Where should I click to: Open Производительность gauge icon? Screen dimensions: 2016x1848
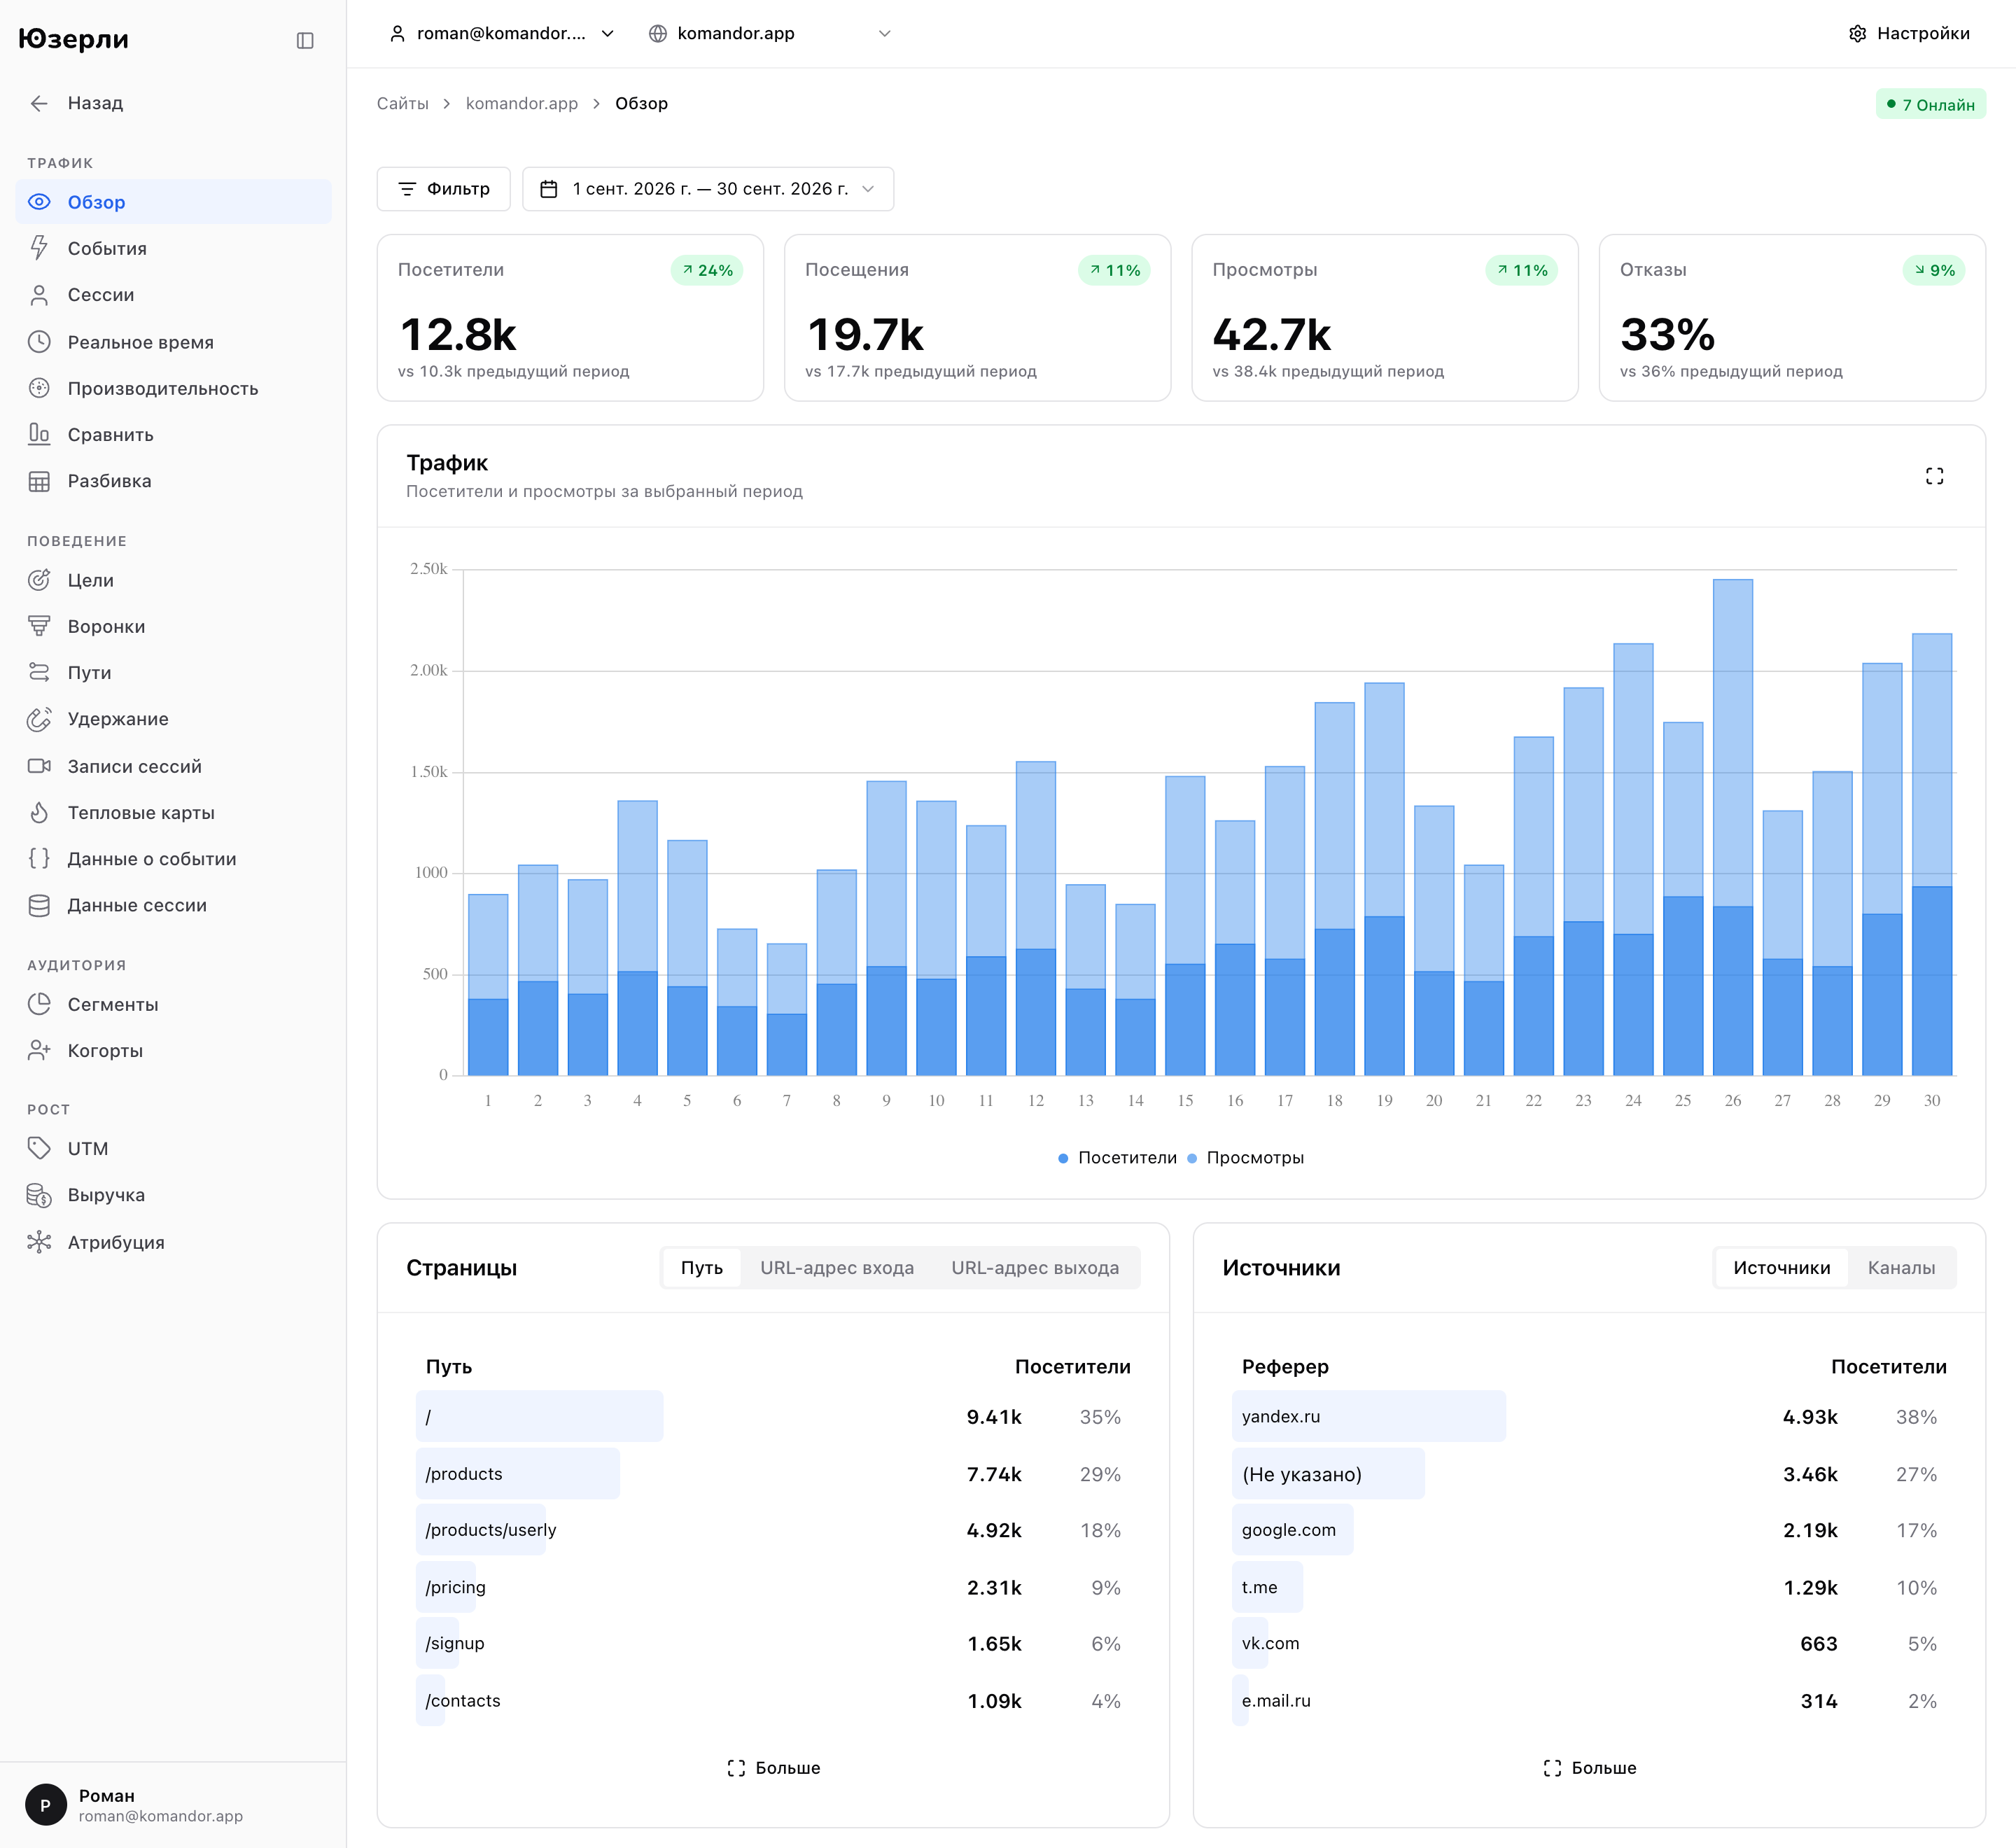coord(39,388)
